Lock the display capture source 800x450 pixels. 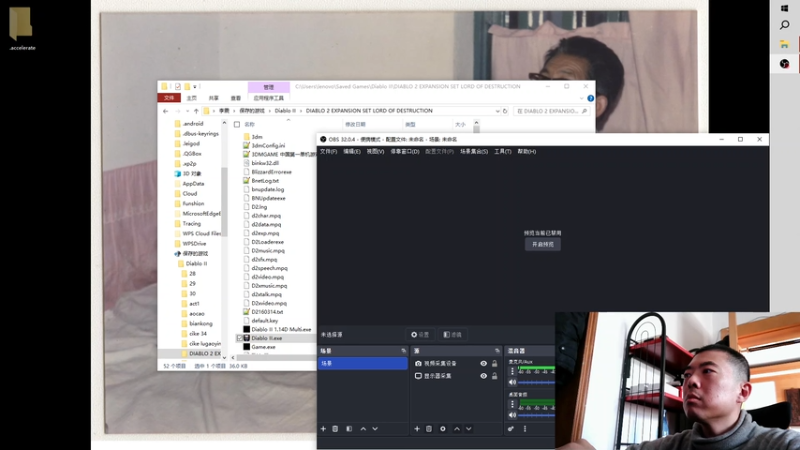[494, 376]
